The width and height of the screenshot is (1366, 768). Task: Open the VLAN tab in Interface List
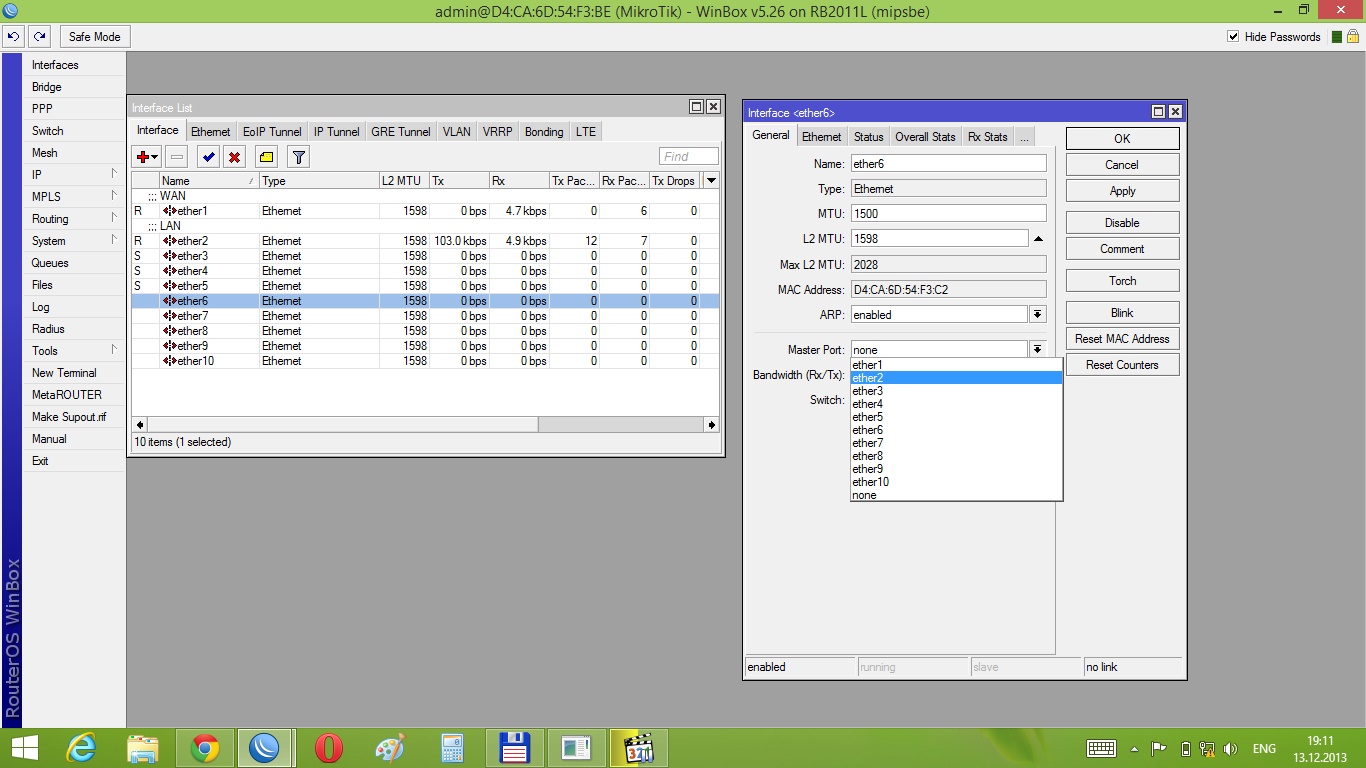(456, 132)
